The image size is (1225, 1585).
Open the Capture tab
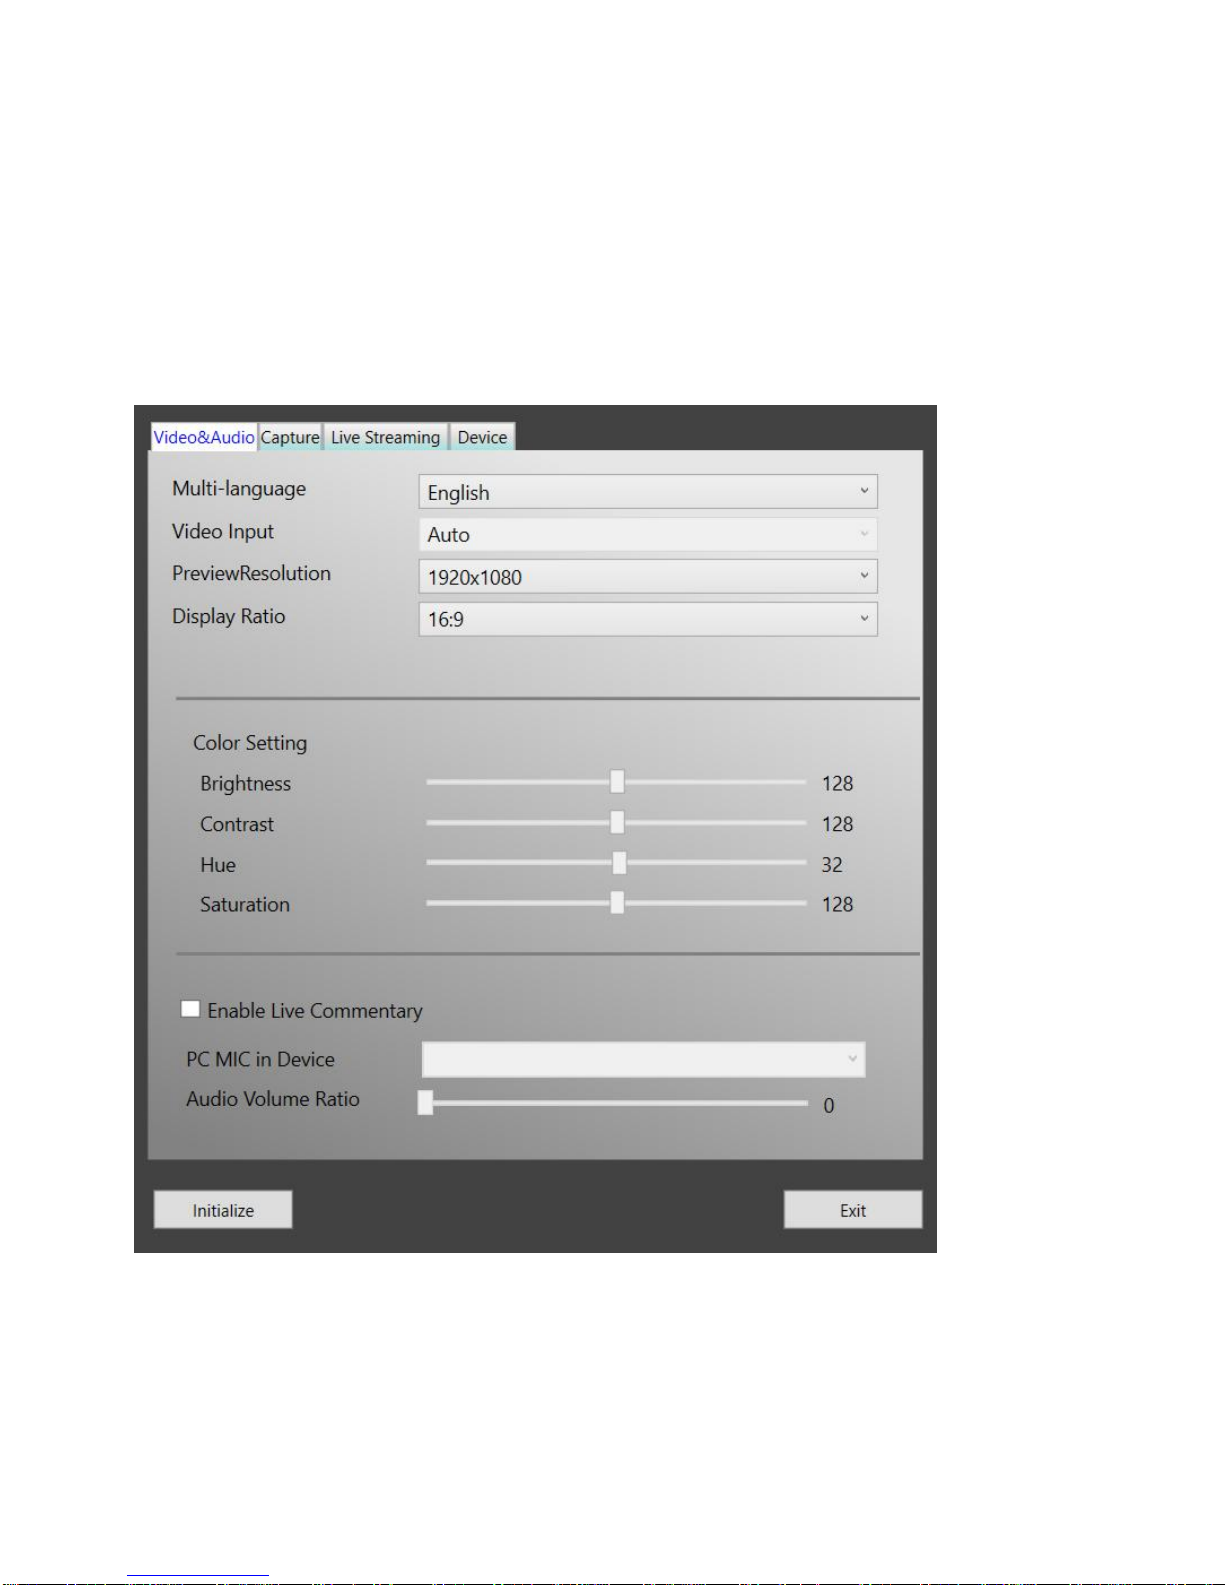(290, 437)
